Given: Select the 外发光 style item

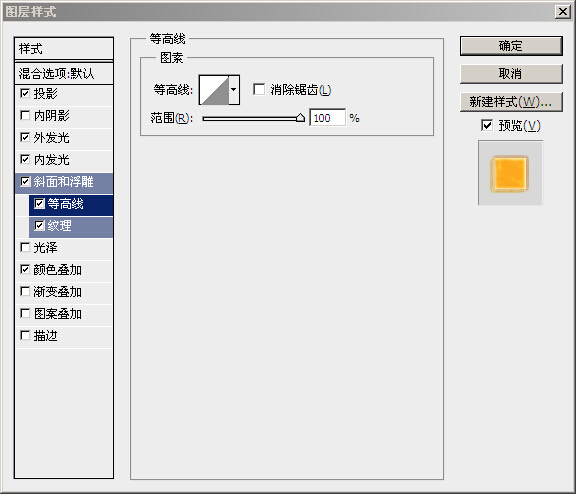Looking at the screenshot, I should click(65, 138).
